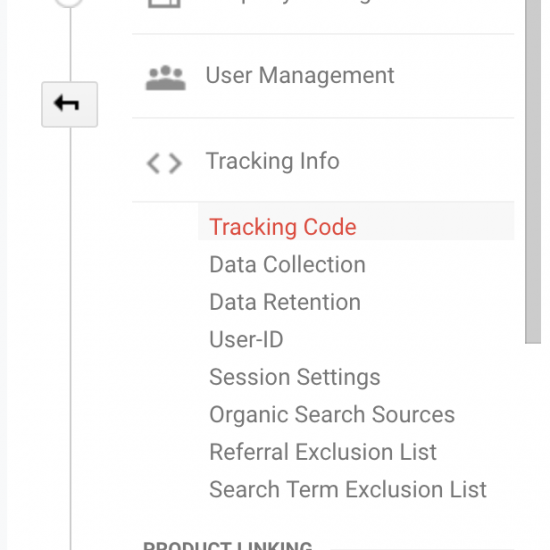Click the vertical scrollbar thumb
Viewport: 550px width, 550px height.
pyautogui.click(x=533, y=171)
